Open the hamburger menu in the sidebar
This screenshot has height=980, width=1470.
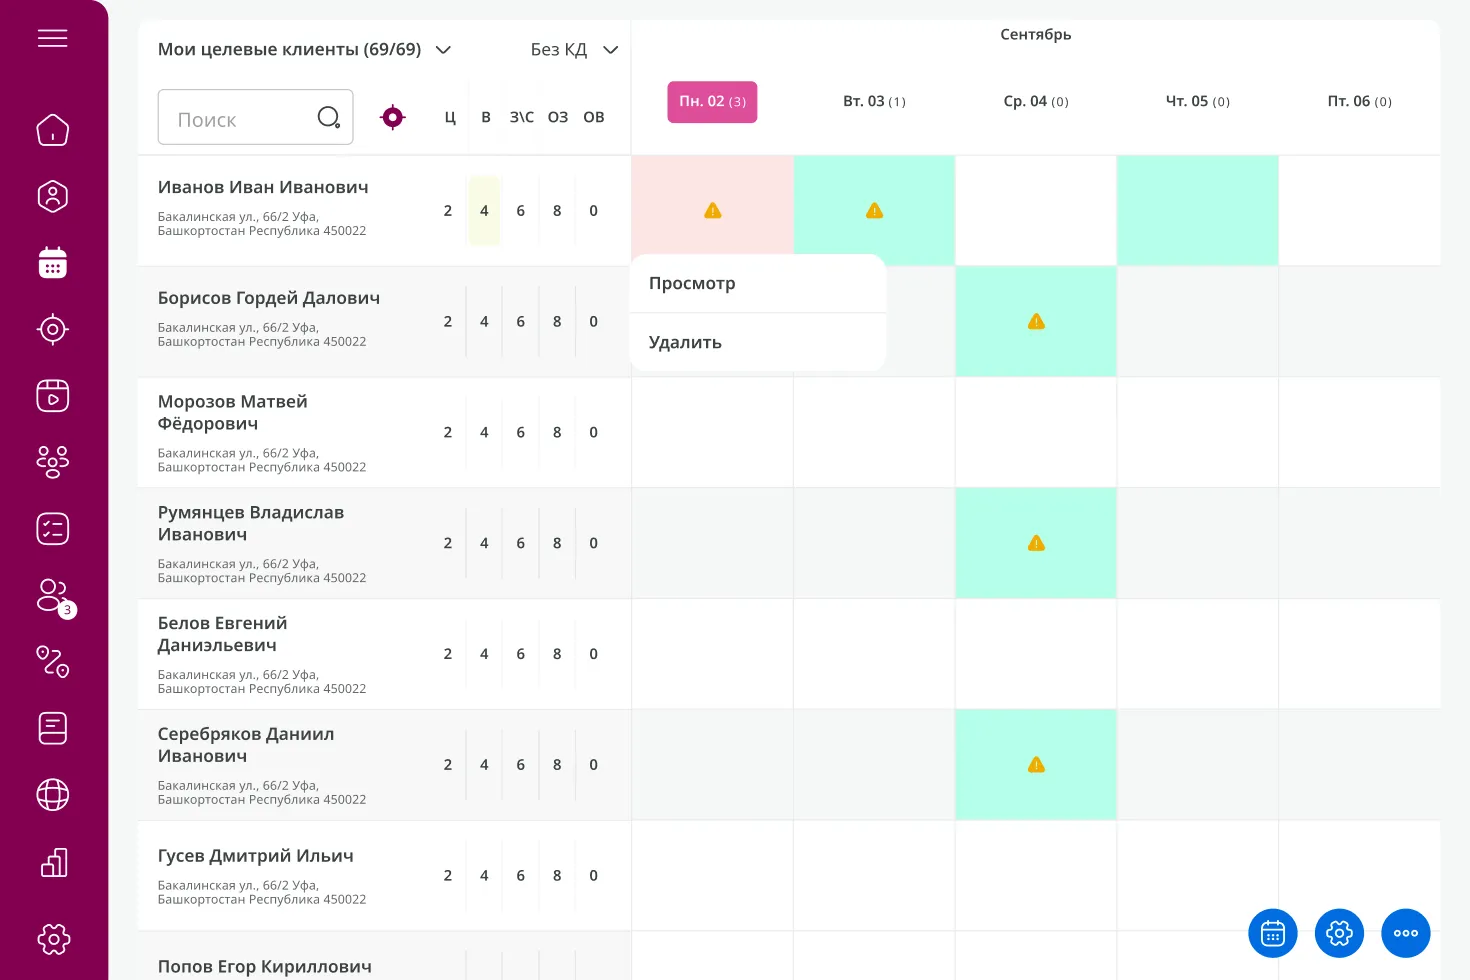click(53, 38)
